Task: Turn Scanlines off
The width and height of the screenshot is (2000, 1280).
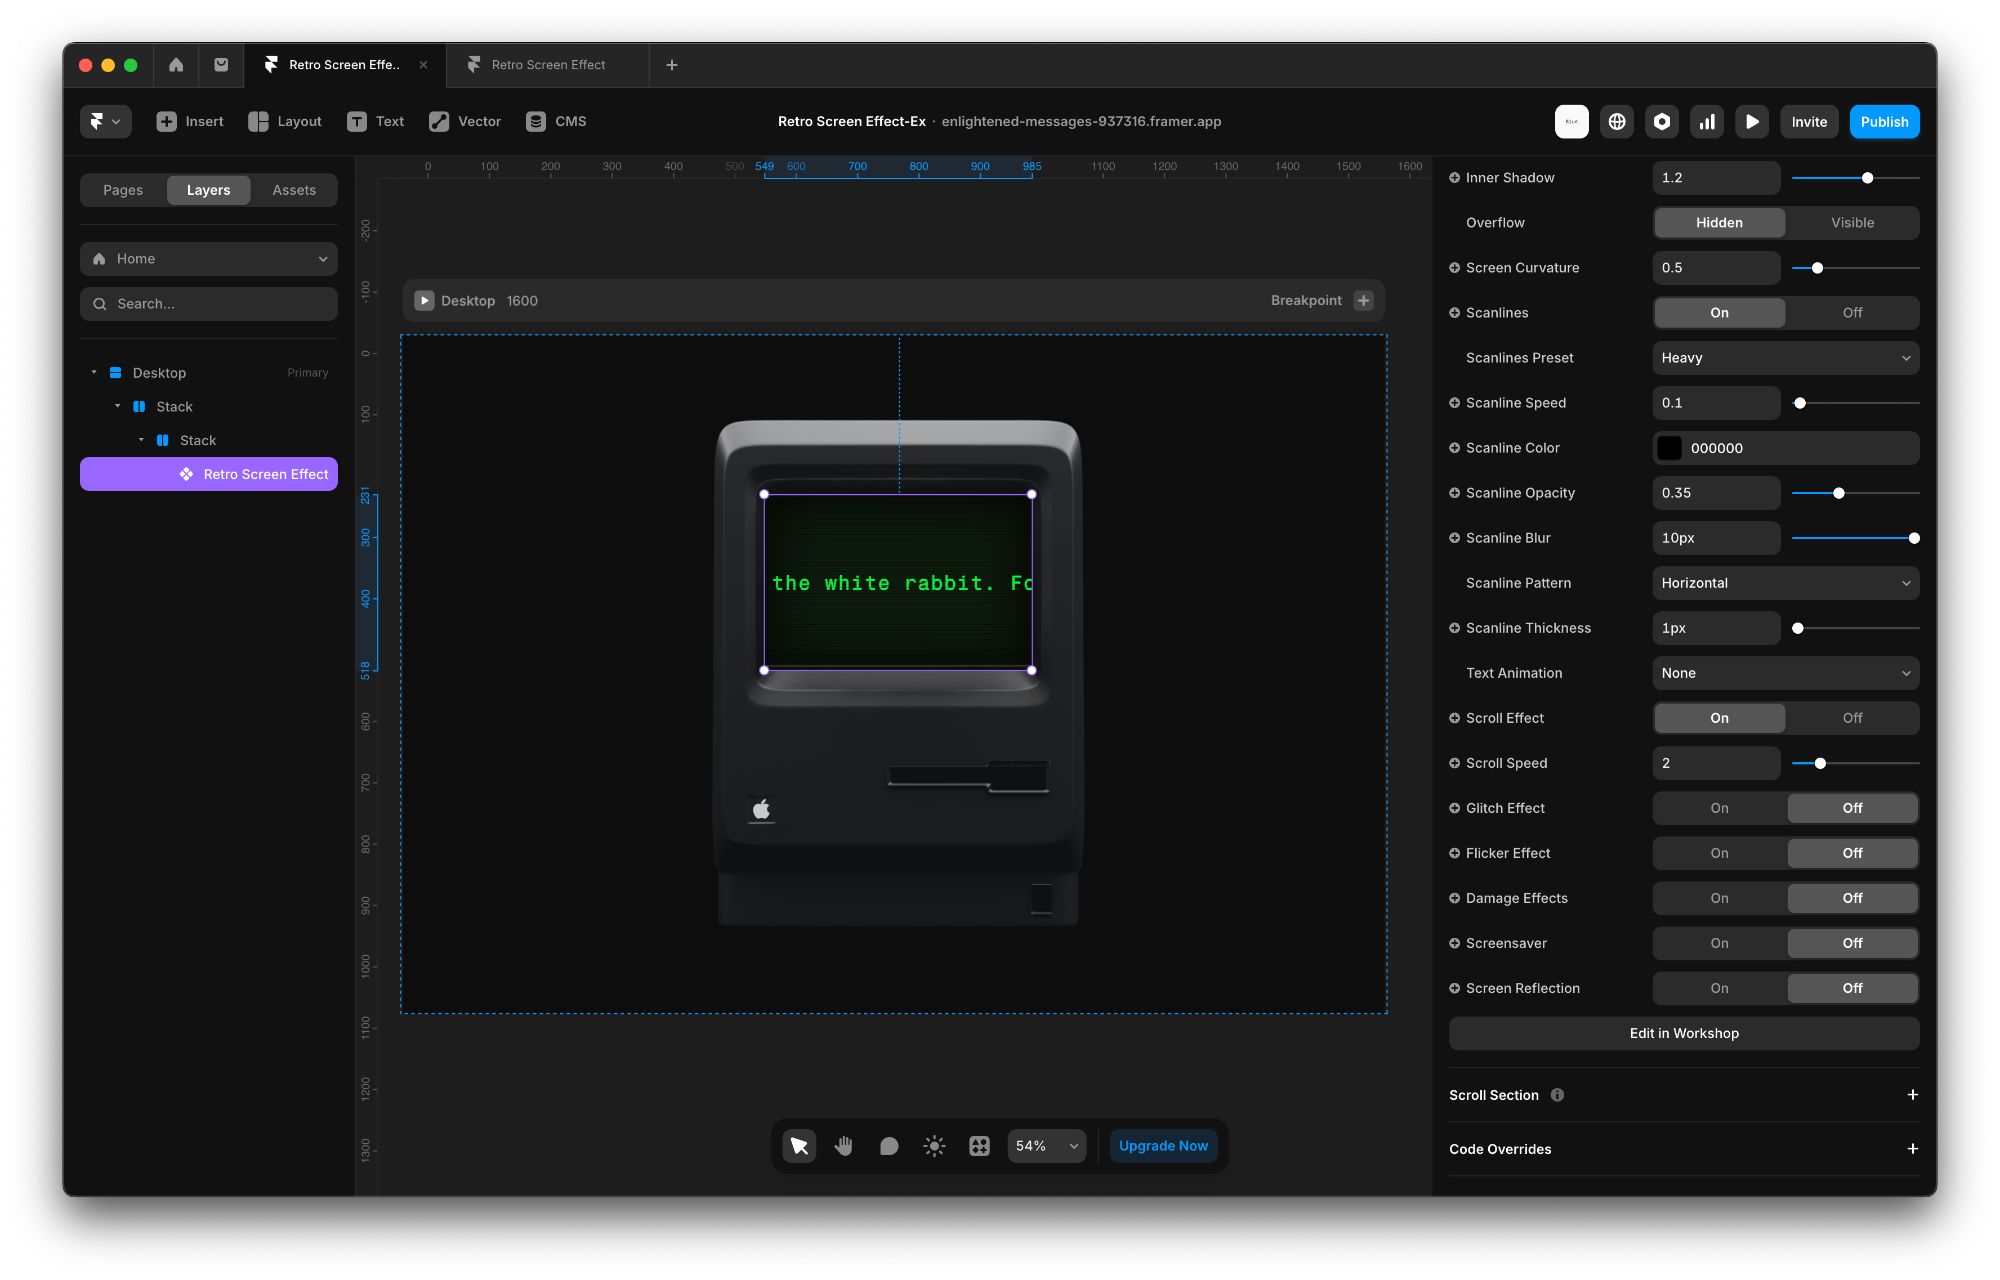Action: tap(1852, 313)
